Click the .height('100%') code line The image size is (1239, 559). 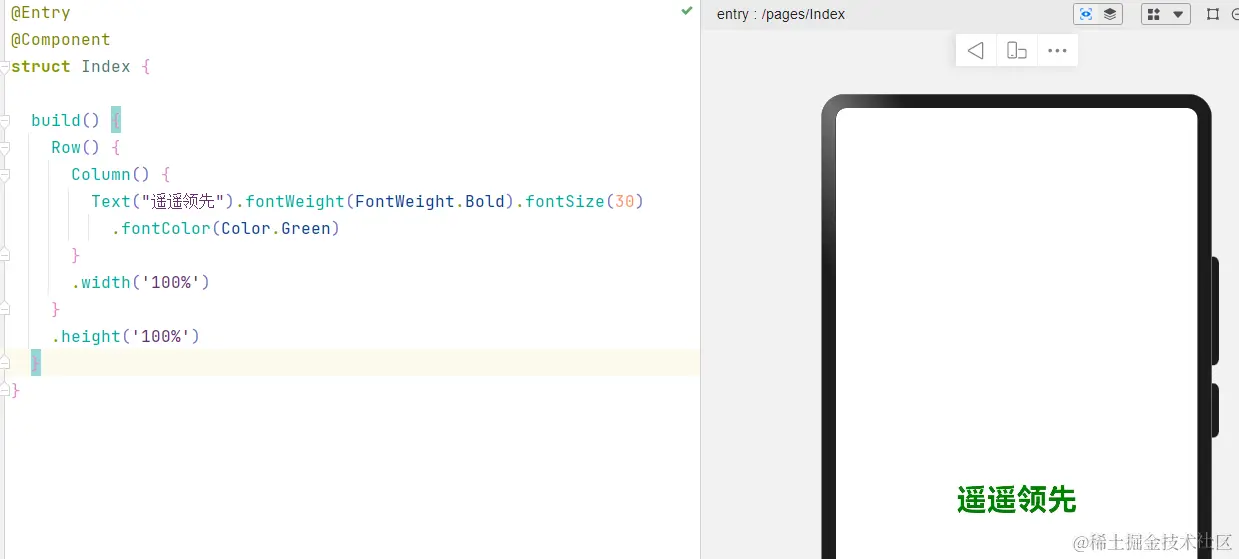[126, 337]
